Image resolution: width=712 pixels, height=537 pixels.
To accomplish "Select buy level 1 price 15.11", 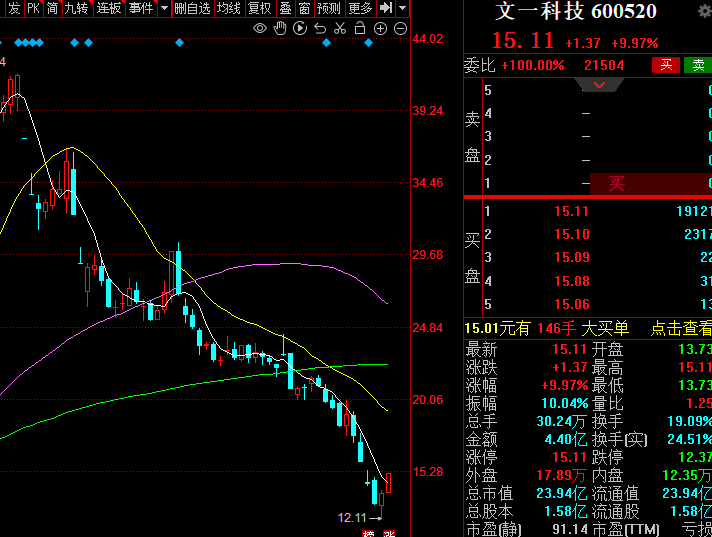I will point(571,211).
